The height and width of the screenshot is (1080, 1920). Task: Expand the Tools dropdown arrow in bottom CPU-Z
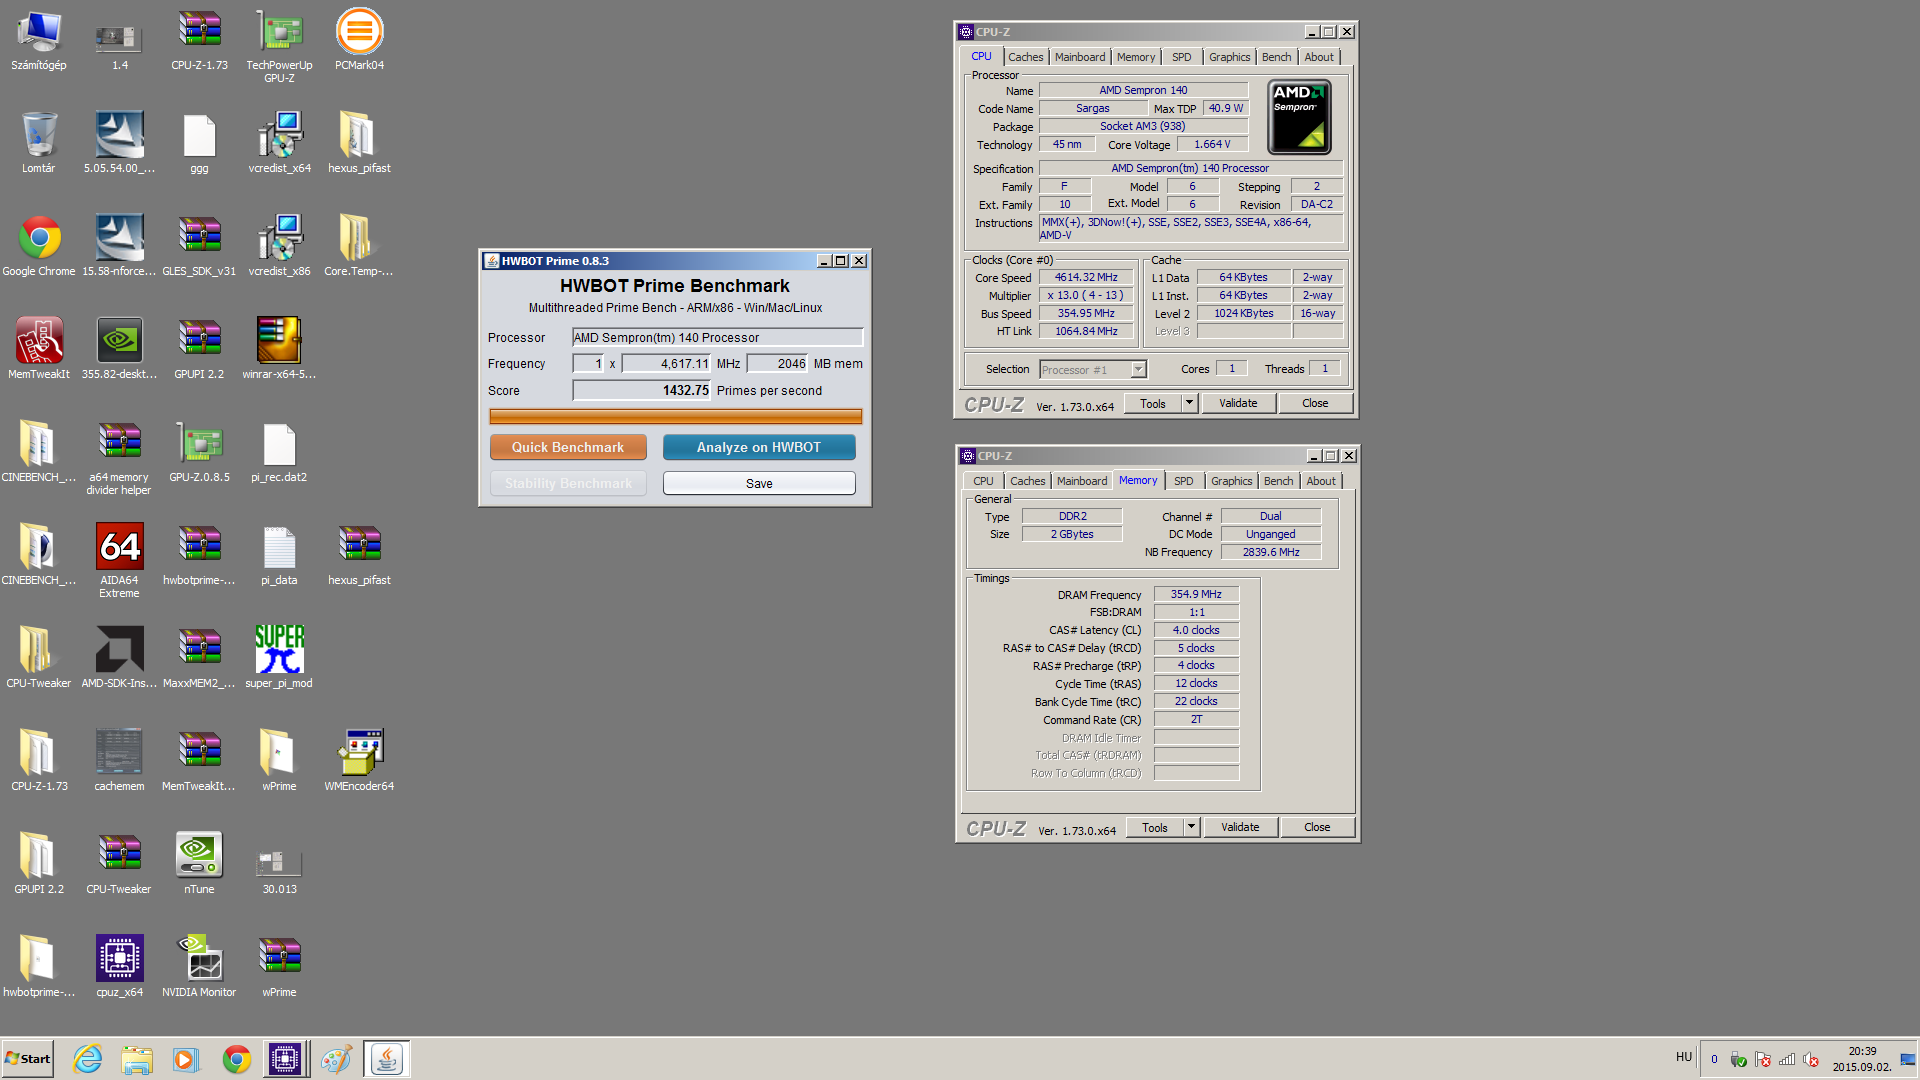(x=1192, y=827)
